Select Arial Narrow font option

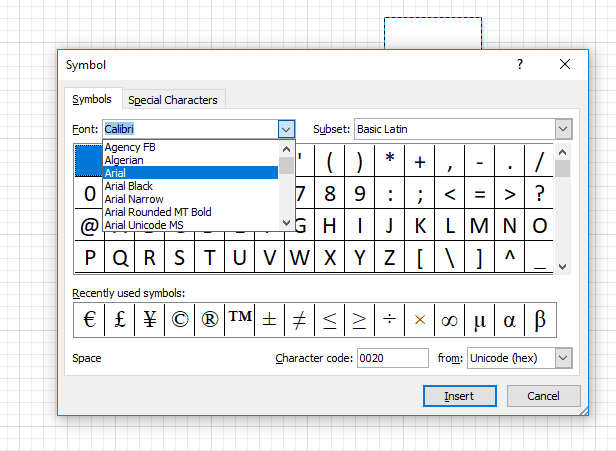point(191,199)
